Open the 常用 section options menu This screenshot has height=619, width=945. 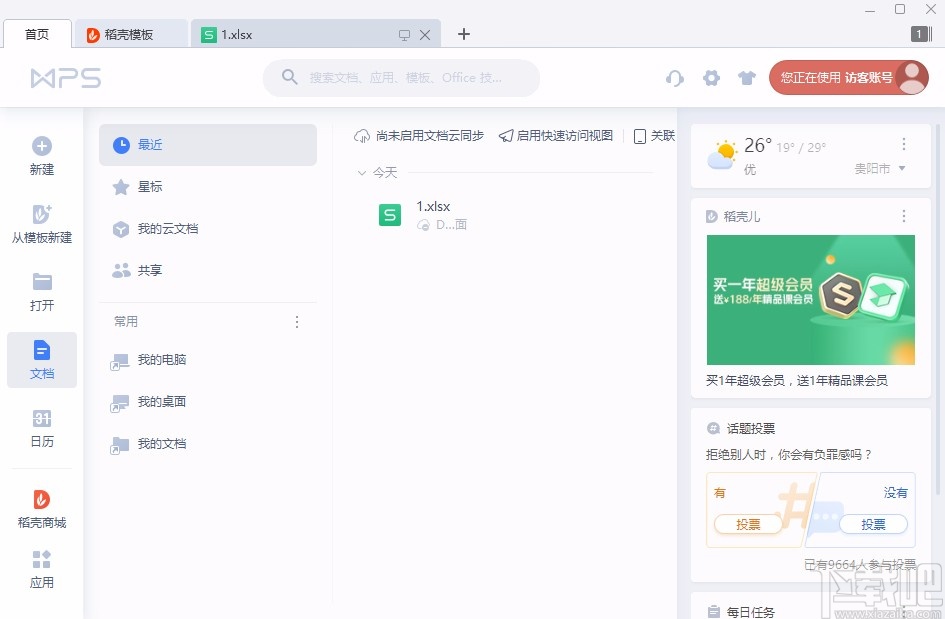(296, 321)
